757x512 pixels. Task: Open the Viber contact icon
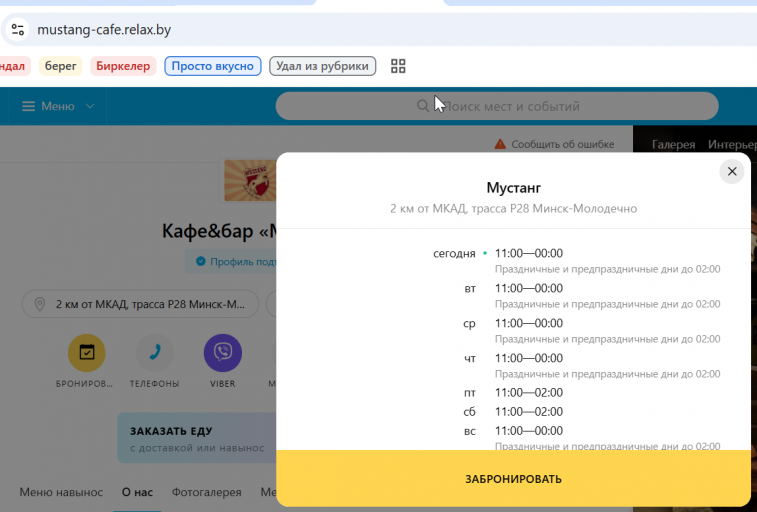pyautogui.click(x=223, y=353)
